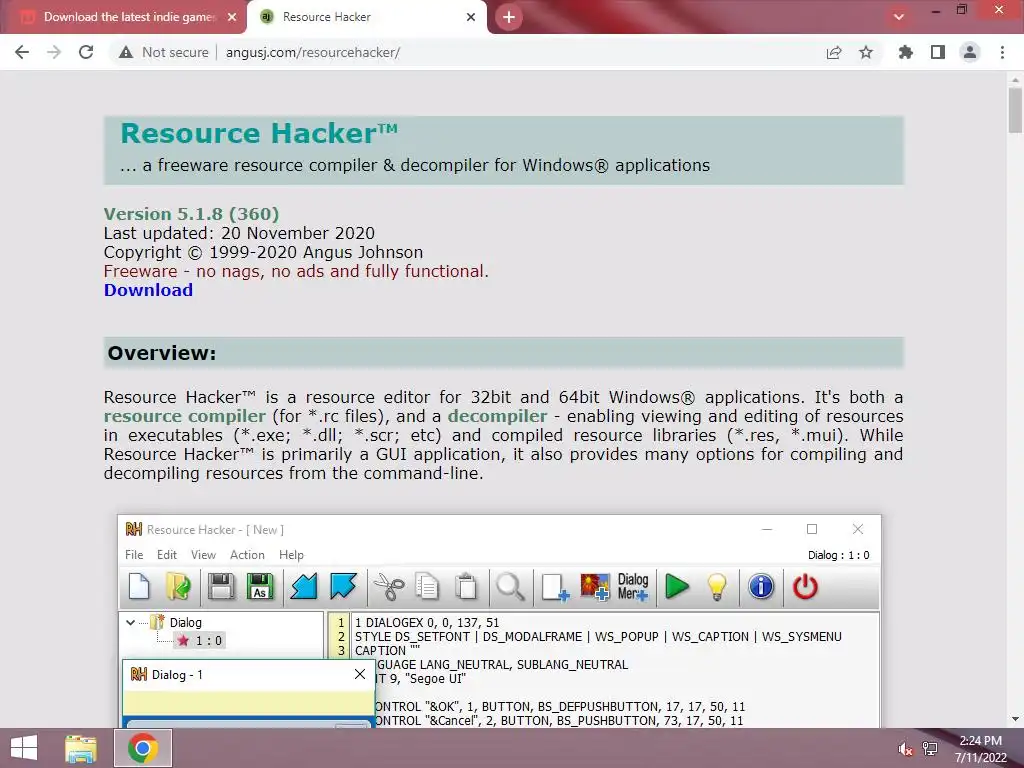The image size is (1024, 768).
Task: Collapse the Dialog tree node chevron
Action: (131, 622)
